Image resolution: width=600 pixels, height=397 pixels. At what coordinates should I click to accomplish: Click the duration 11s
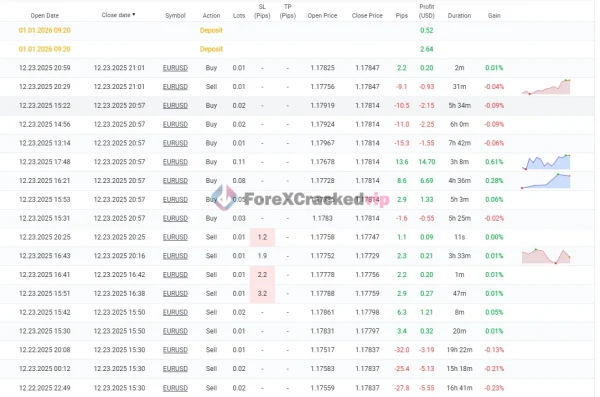tap(459, 237)
